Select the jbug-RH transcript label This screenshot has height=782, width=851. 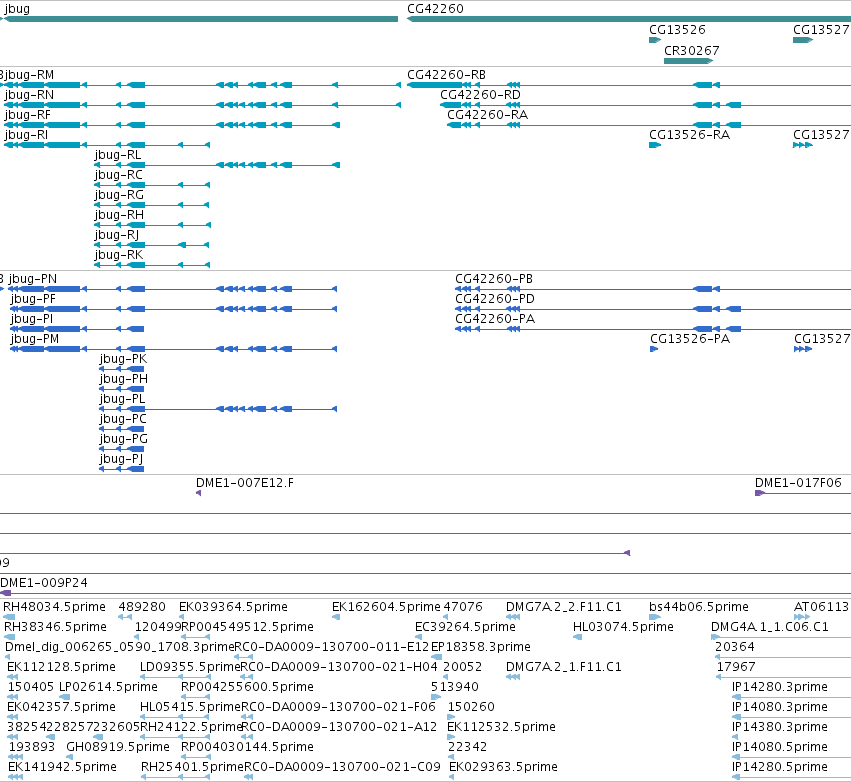pos(119,215)
